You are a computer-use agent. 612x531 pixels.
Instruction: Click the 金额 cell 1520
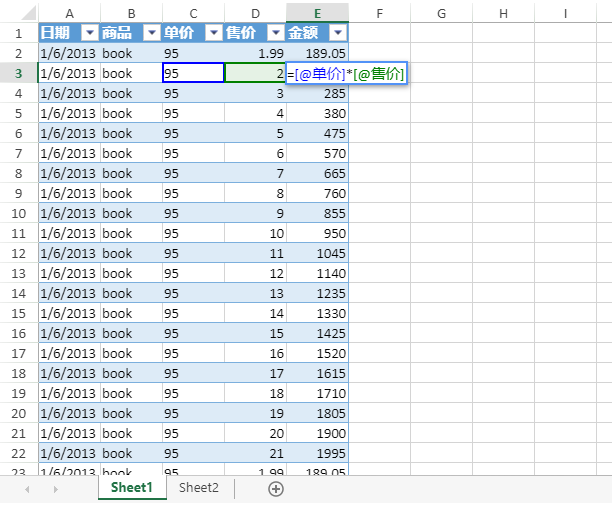coord(318,353)
